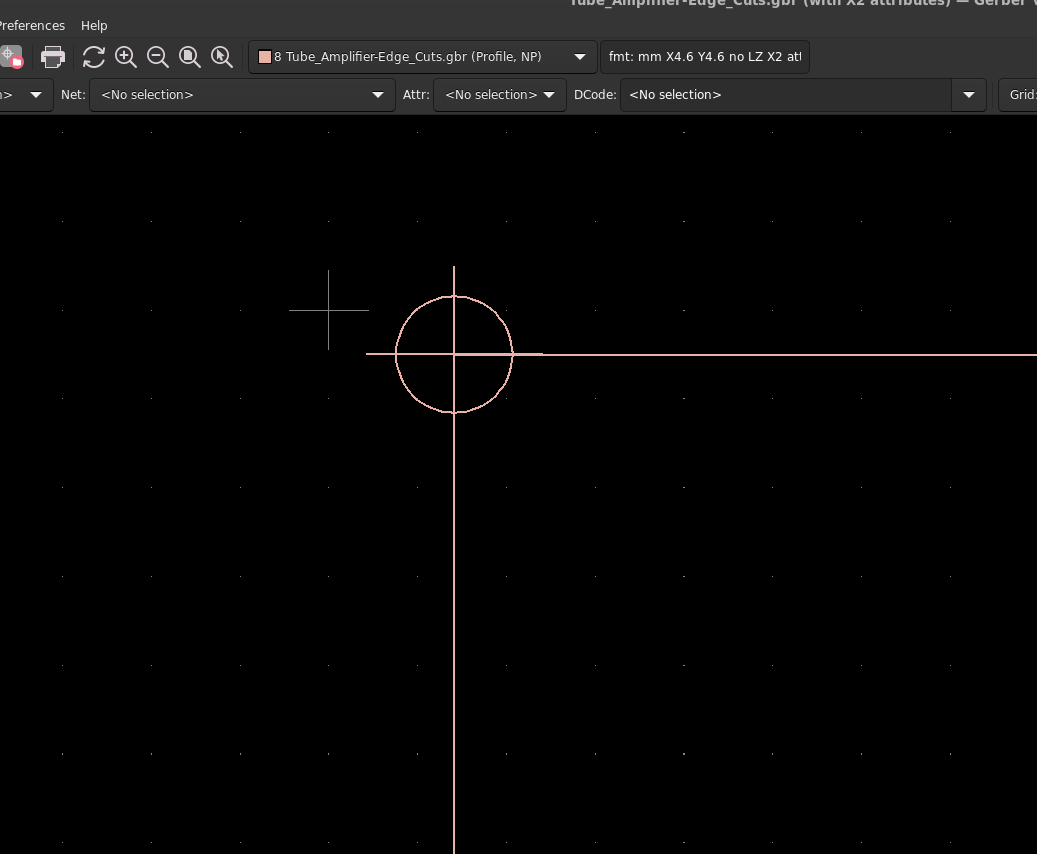Click the pink layer color swatch

(x=265, y=57)
